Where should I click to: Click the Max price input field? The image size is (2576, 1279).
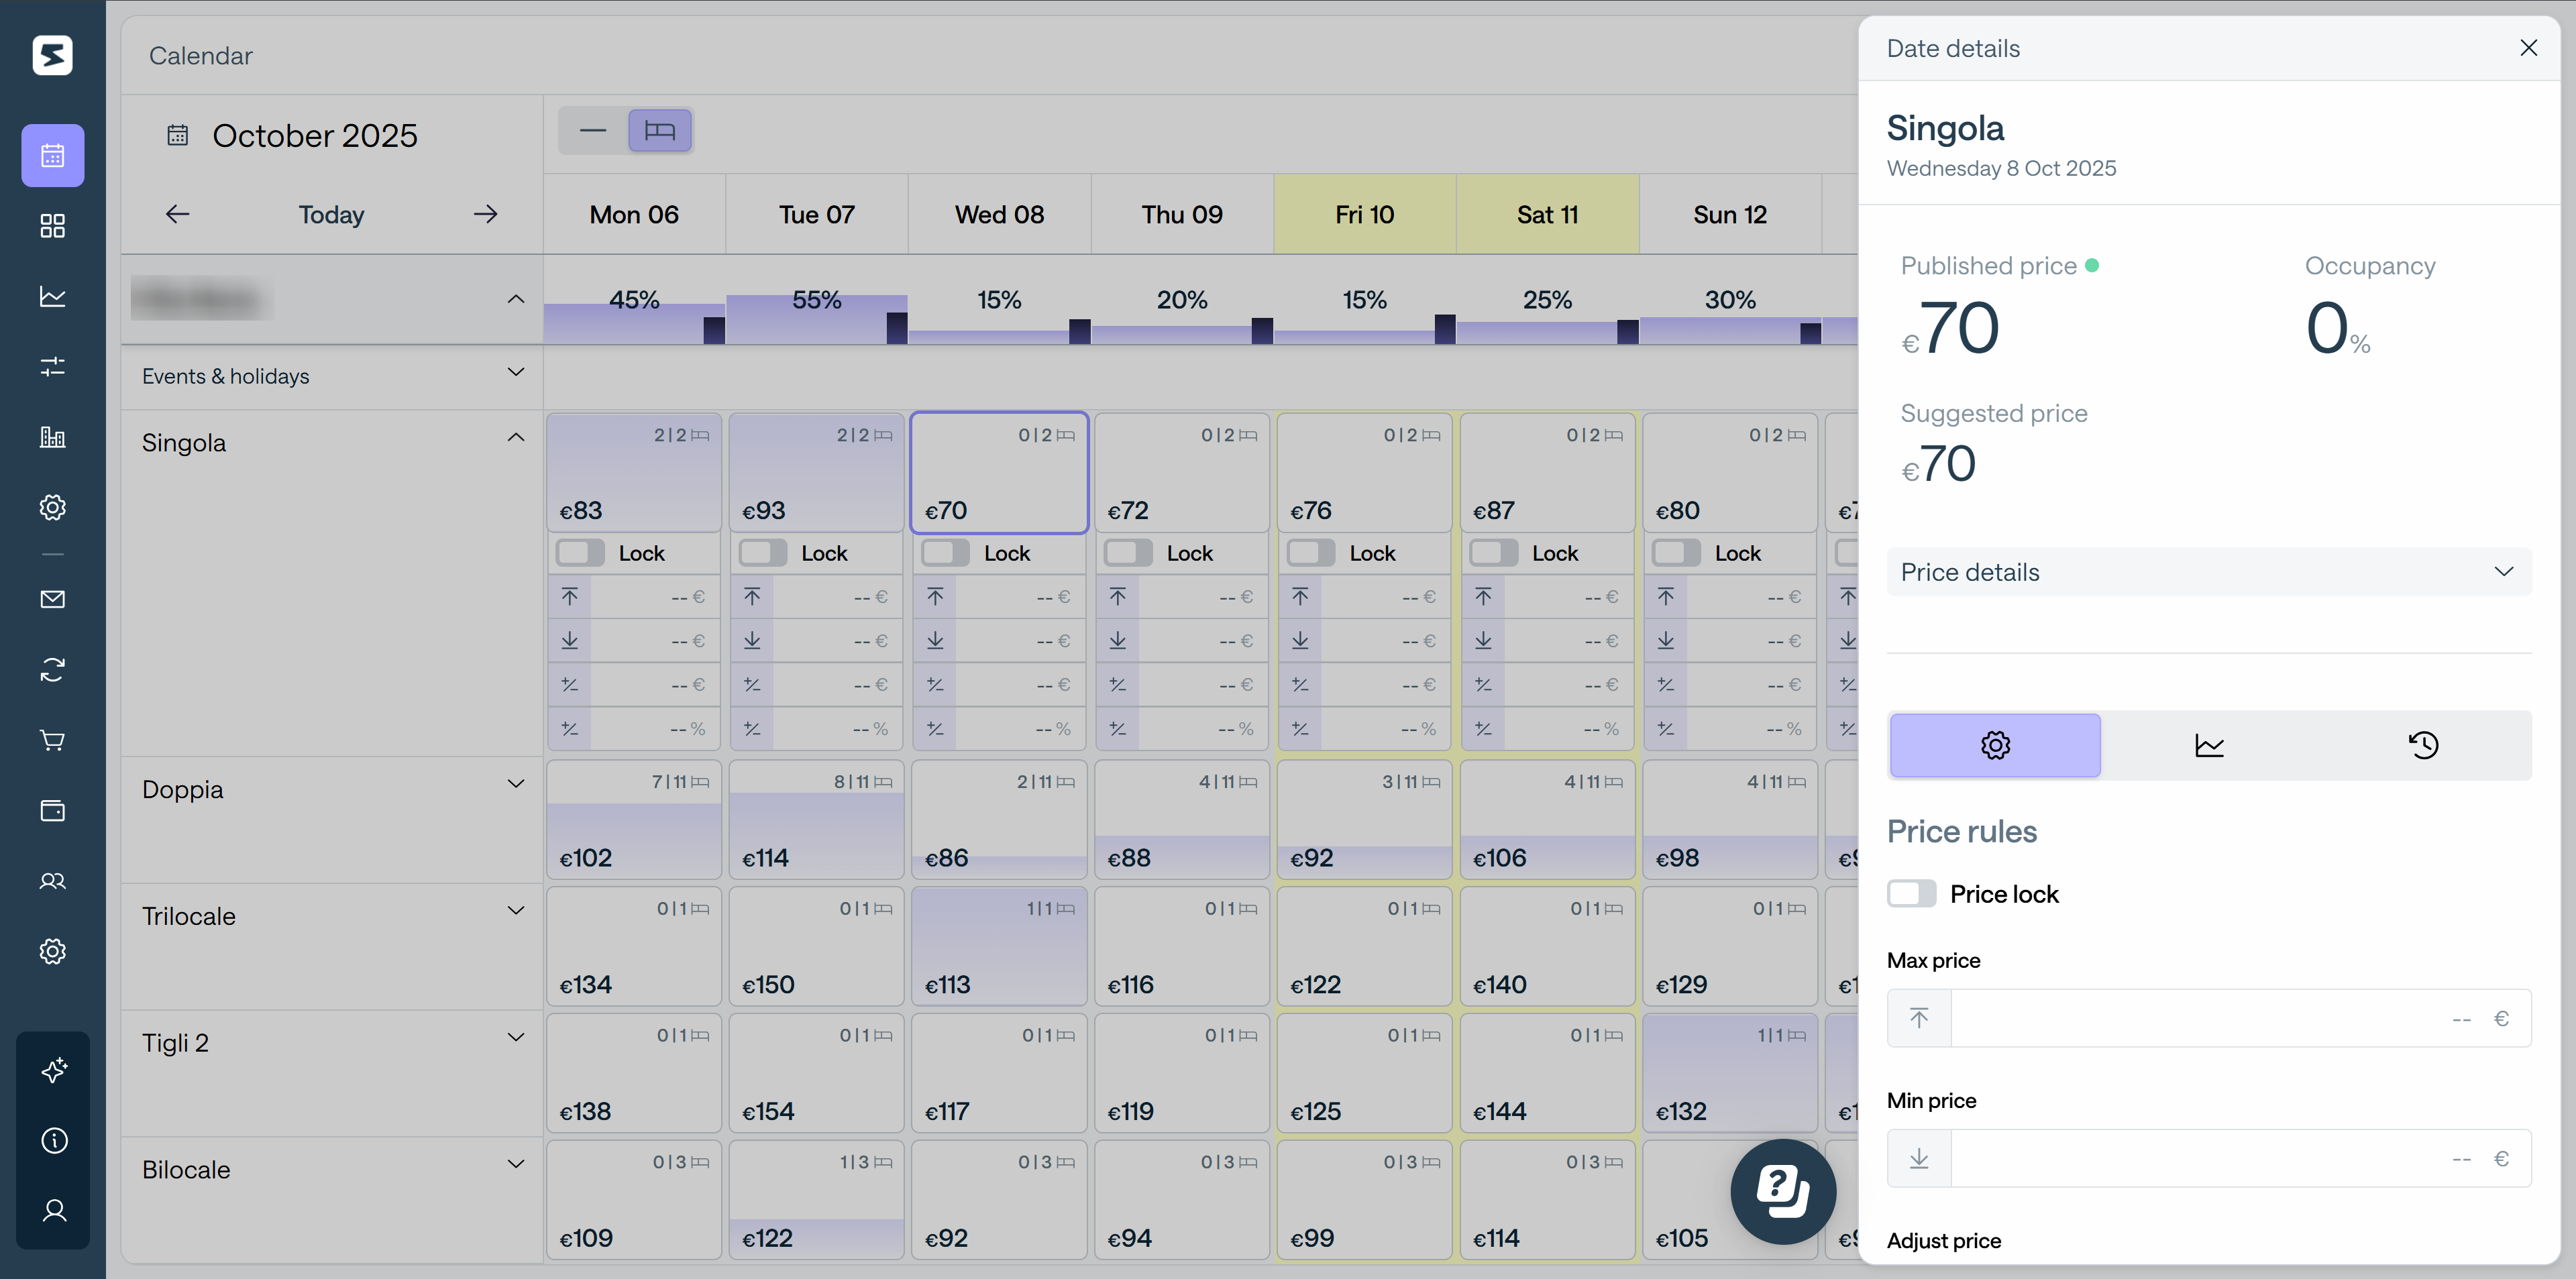click(2208, 1018)
